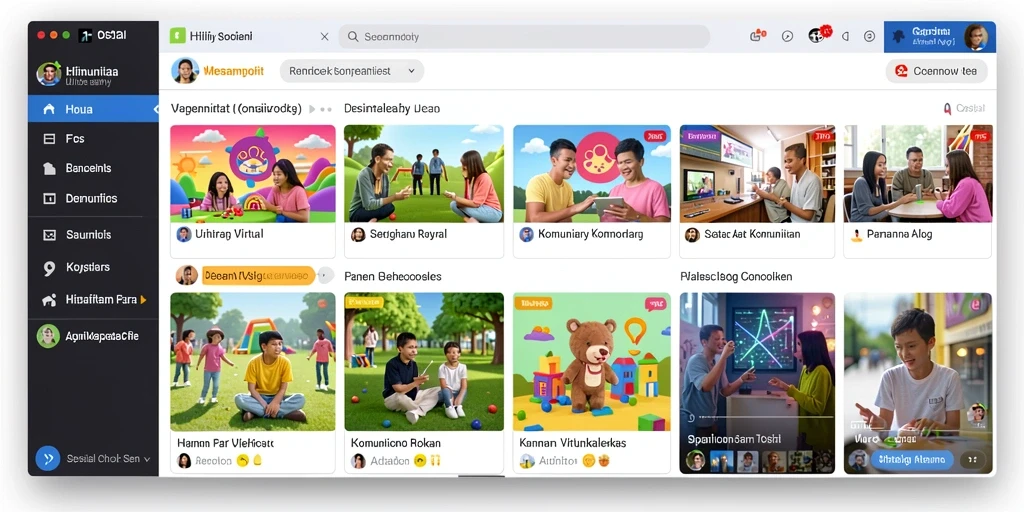Viewport: 1024px width, 512px height.
Task: Open the Houa home sidebar item
Action: point(93,109)
